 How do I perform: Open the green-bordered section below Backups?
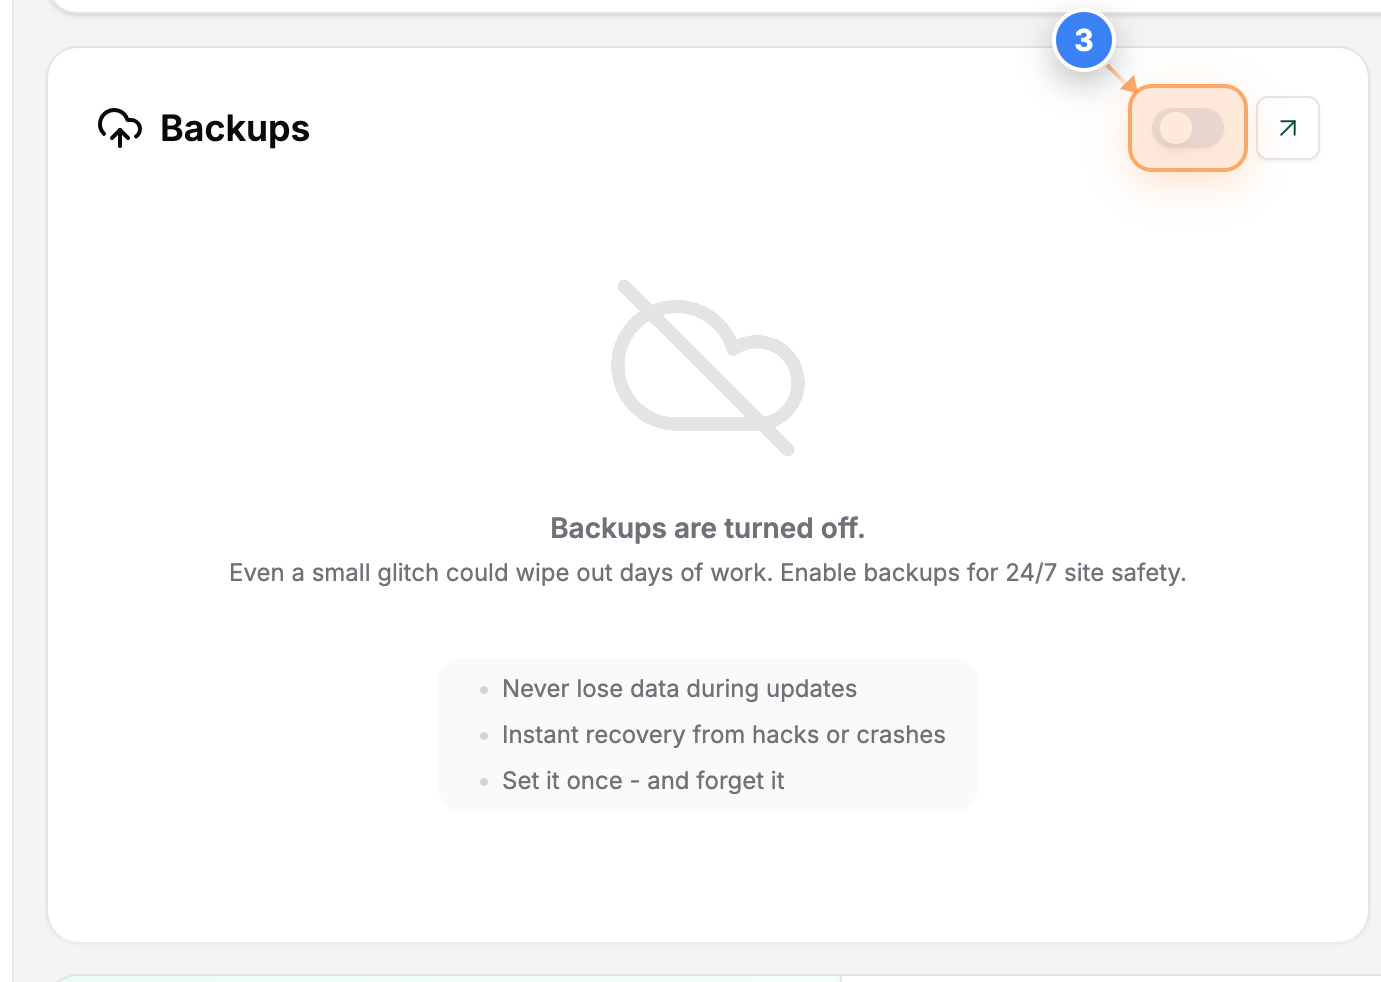point(450,978)
